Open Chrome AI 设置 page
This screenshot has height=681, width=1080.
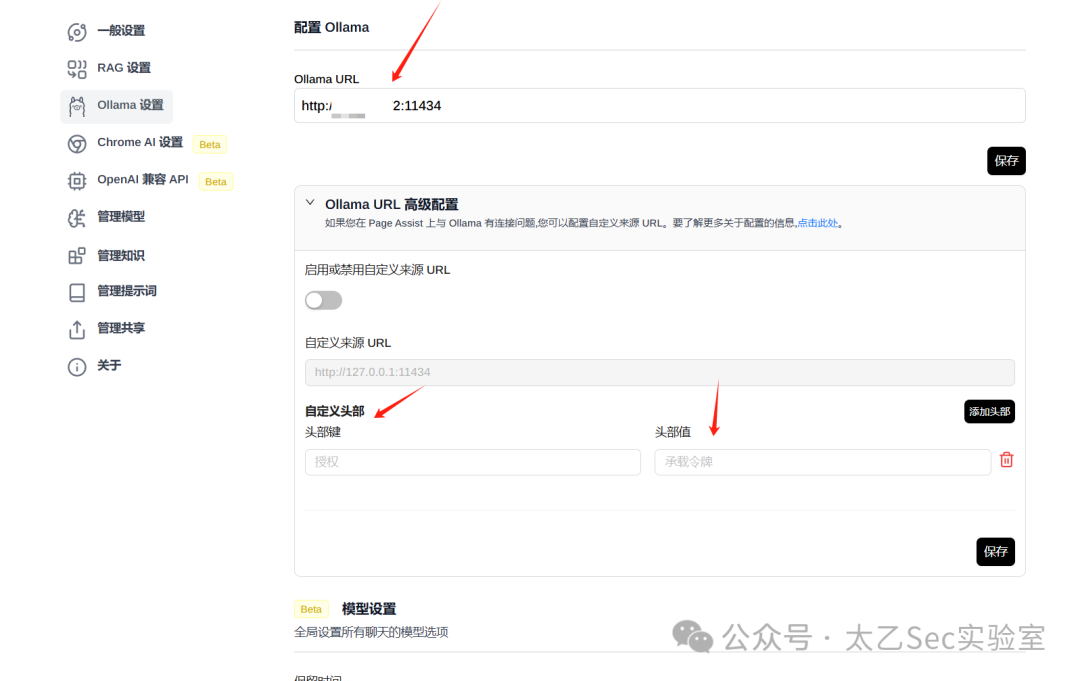click(140, 143)
